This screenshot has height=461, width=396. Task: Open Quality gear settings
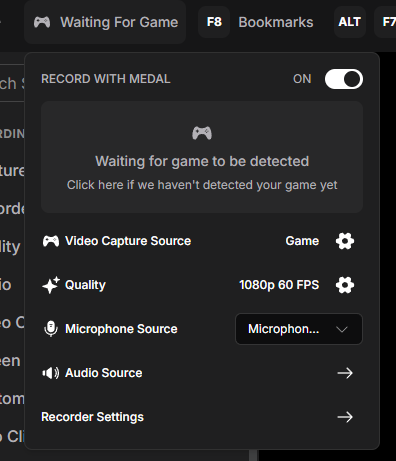tap(345, 285)
